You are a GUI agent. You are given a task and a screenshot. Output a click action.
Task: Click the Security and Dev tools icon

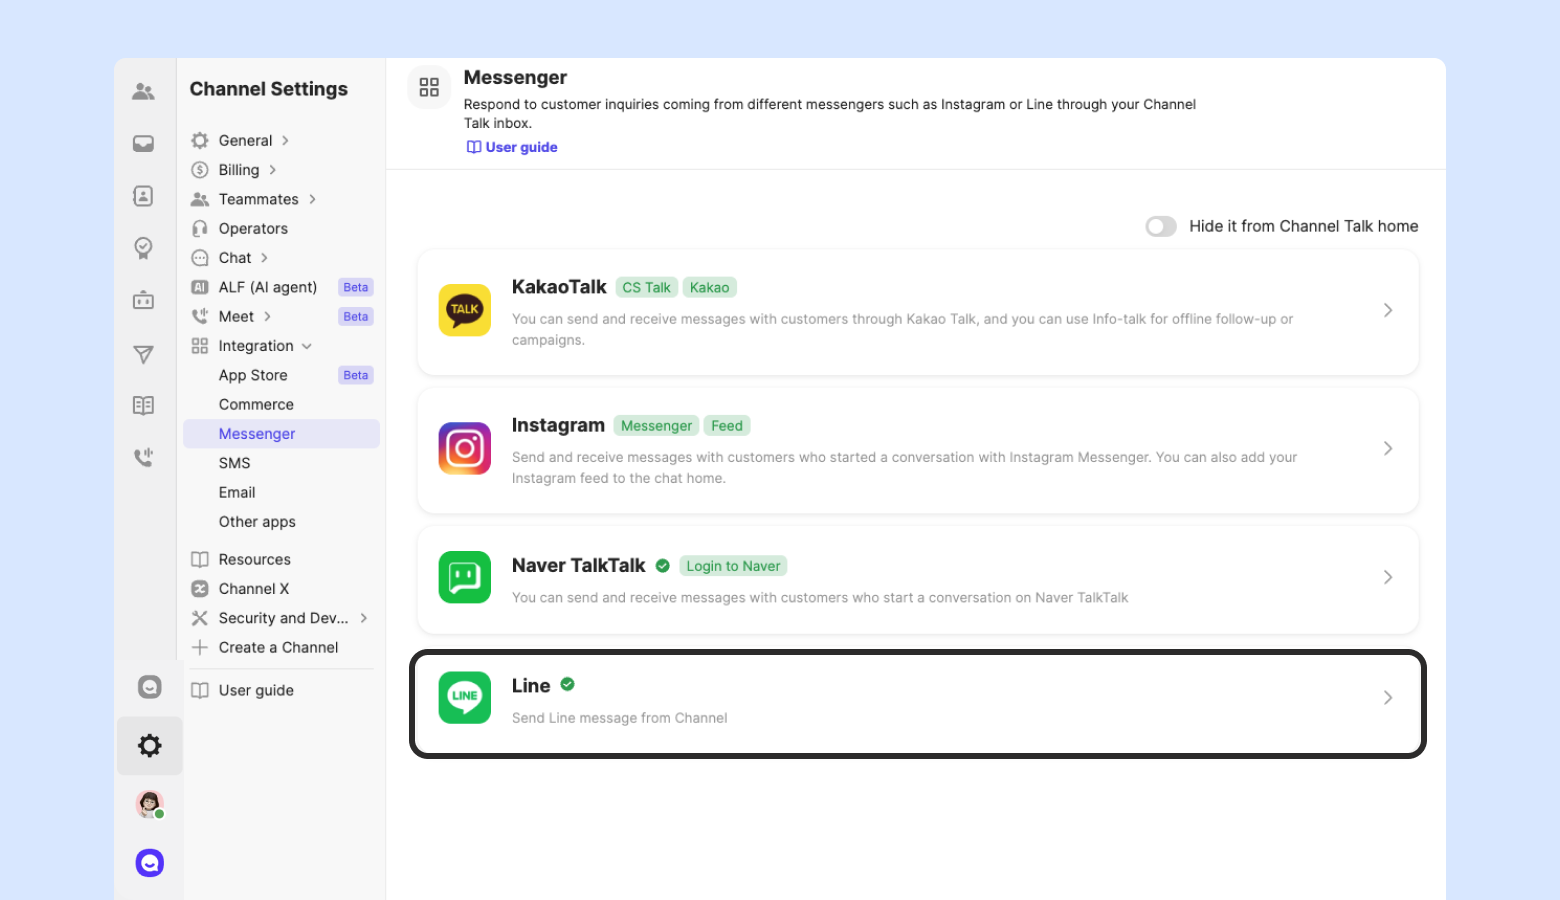[200, 618]
